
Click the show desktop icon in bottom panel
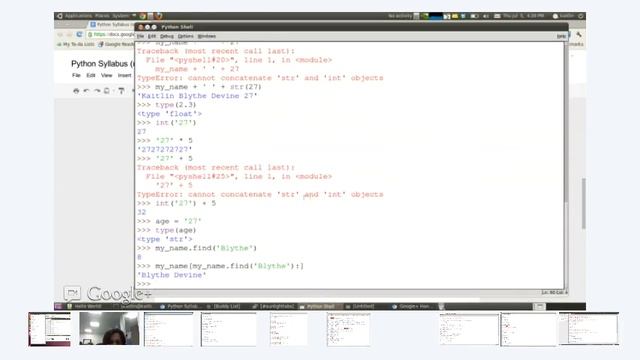point(58,307)
